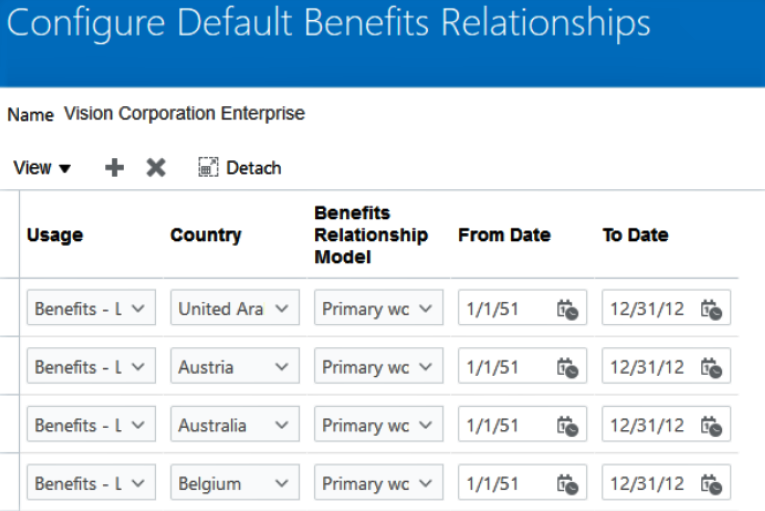The image size is (765, 511).
Task: Expand the United Arab country dropdown
Action: coord(282,310)
